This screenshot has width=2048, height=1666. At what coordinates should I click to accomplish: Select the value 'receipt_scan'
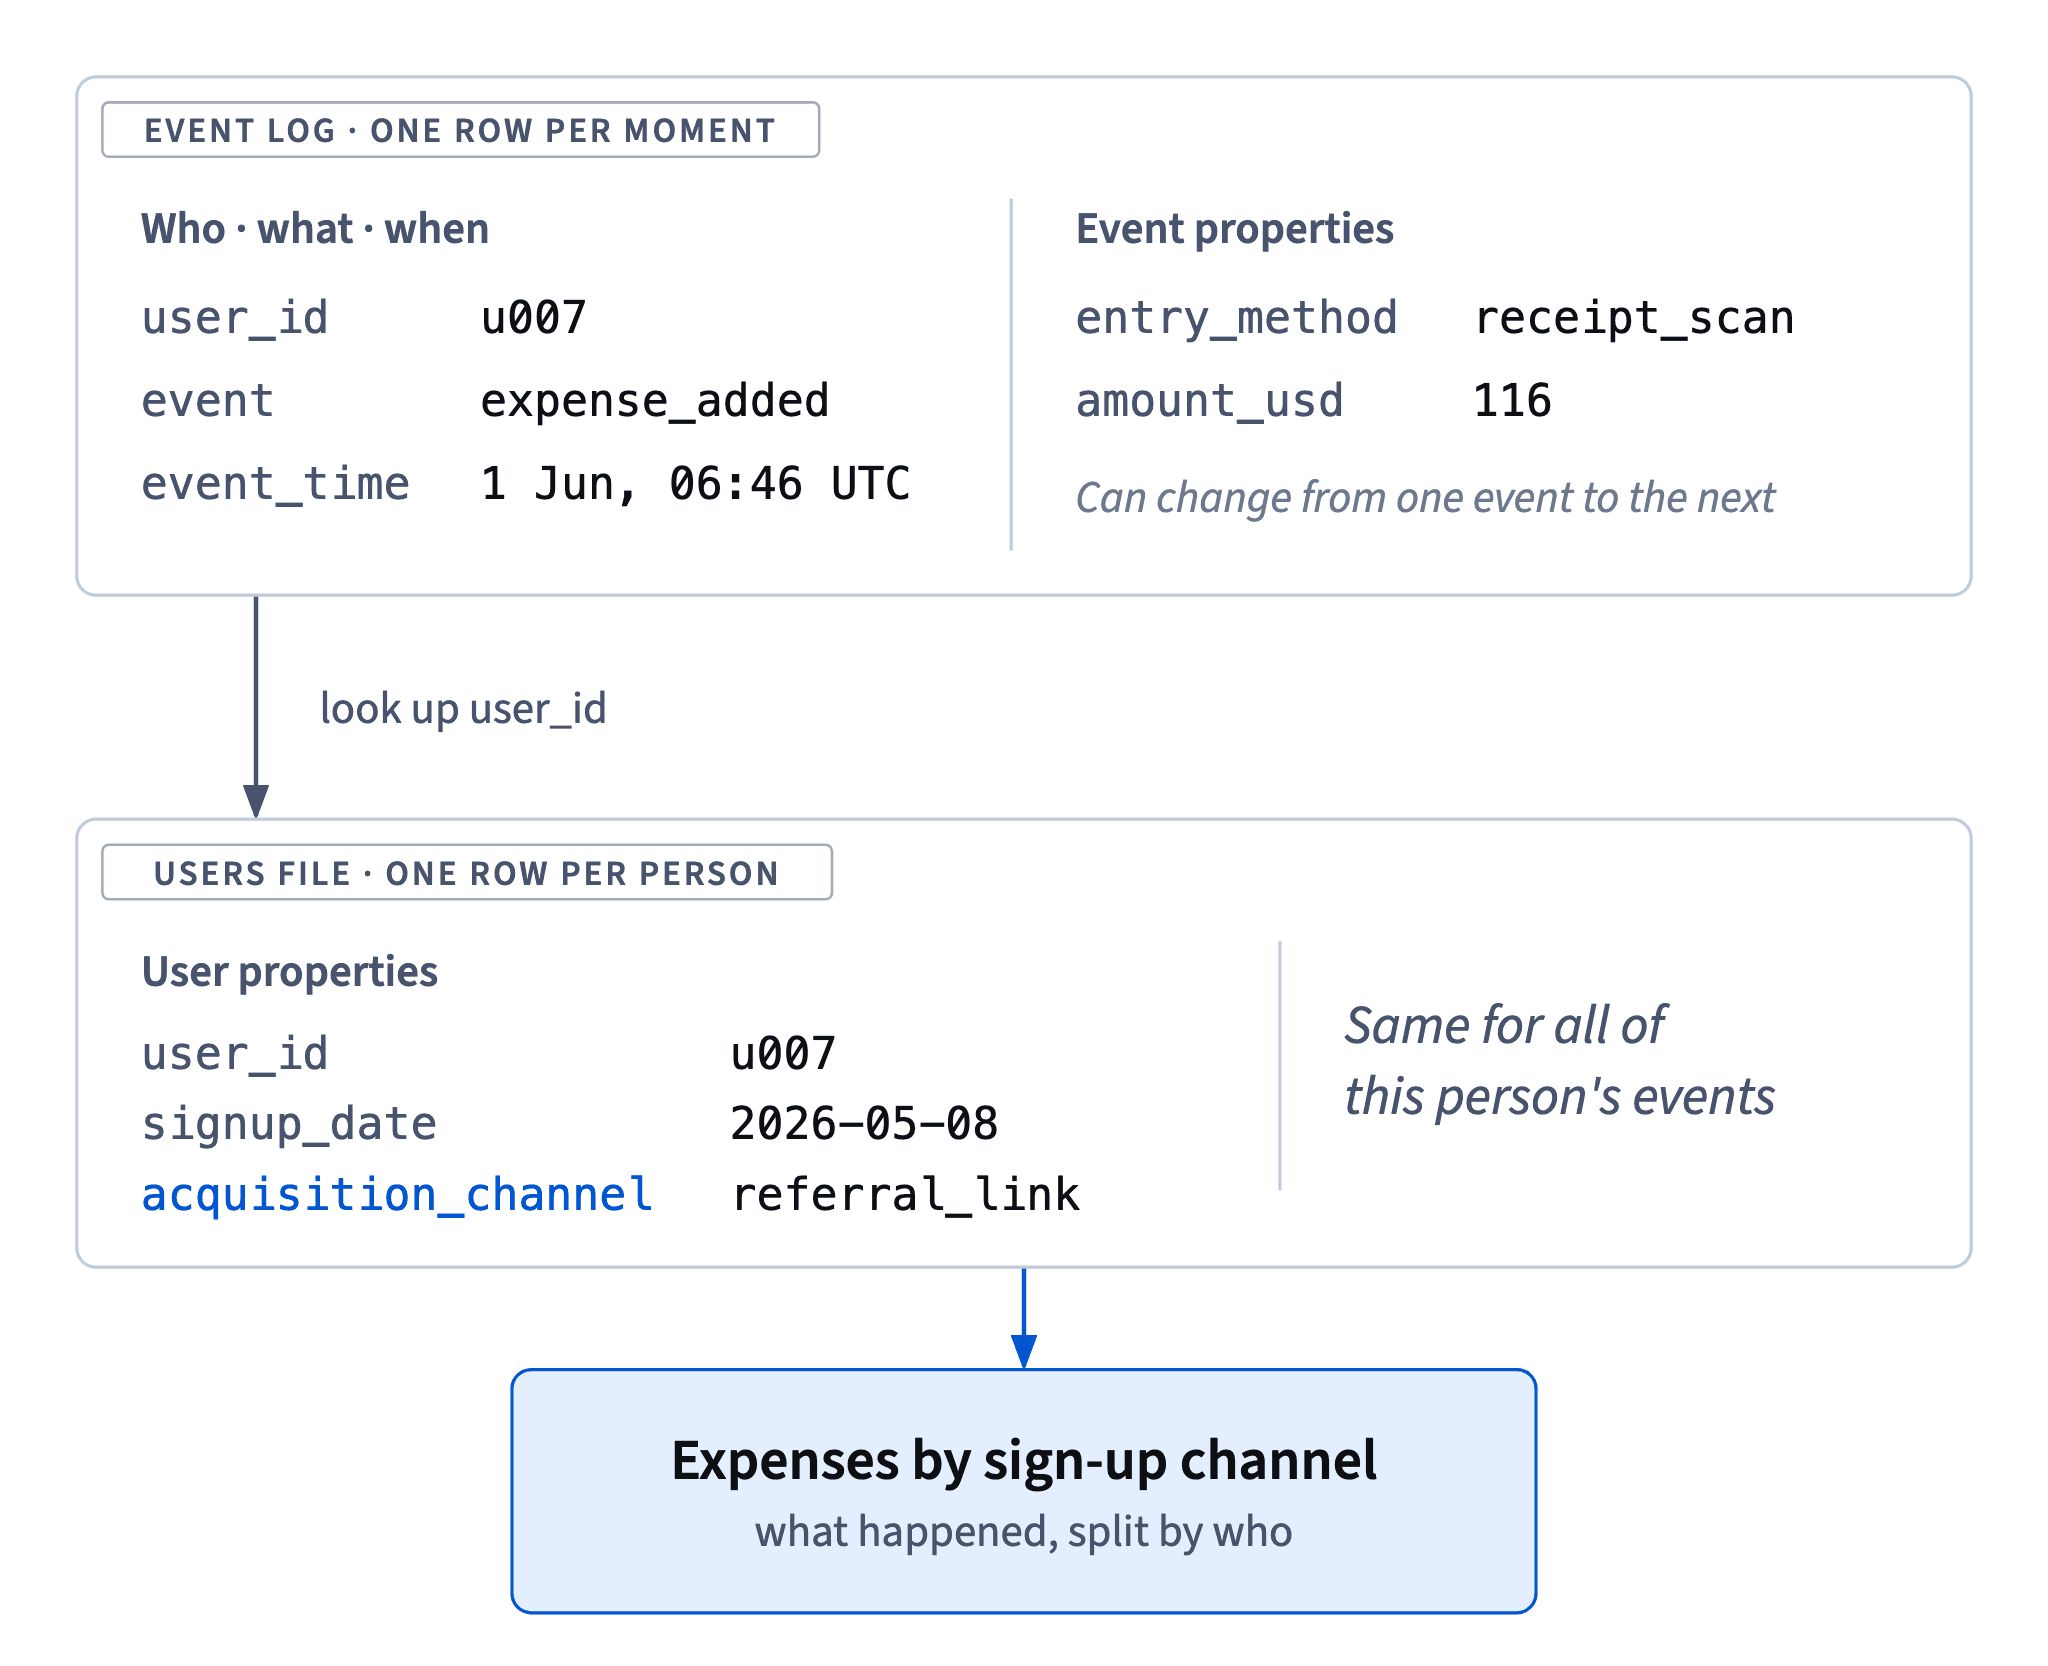1634,318
